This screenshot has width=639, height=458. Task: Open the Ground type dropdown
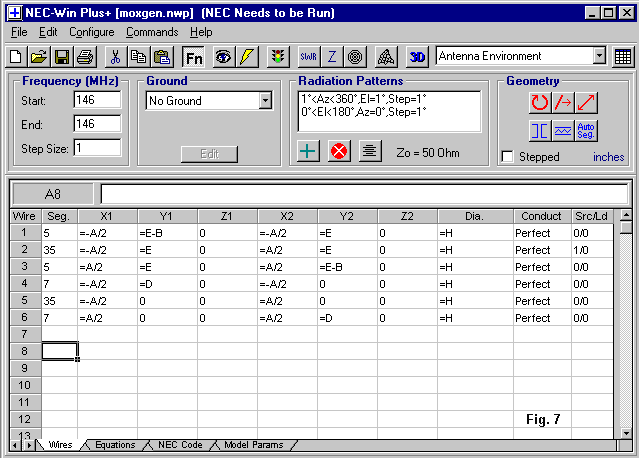pos(265,100)
